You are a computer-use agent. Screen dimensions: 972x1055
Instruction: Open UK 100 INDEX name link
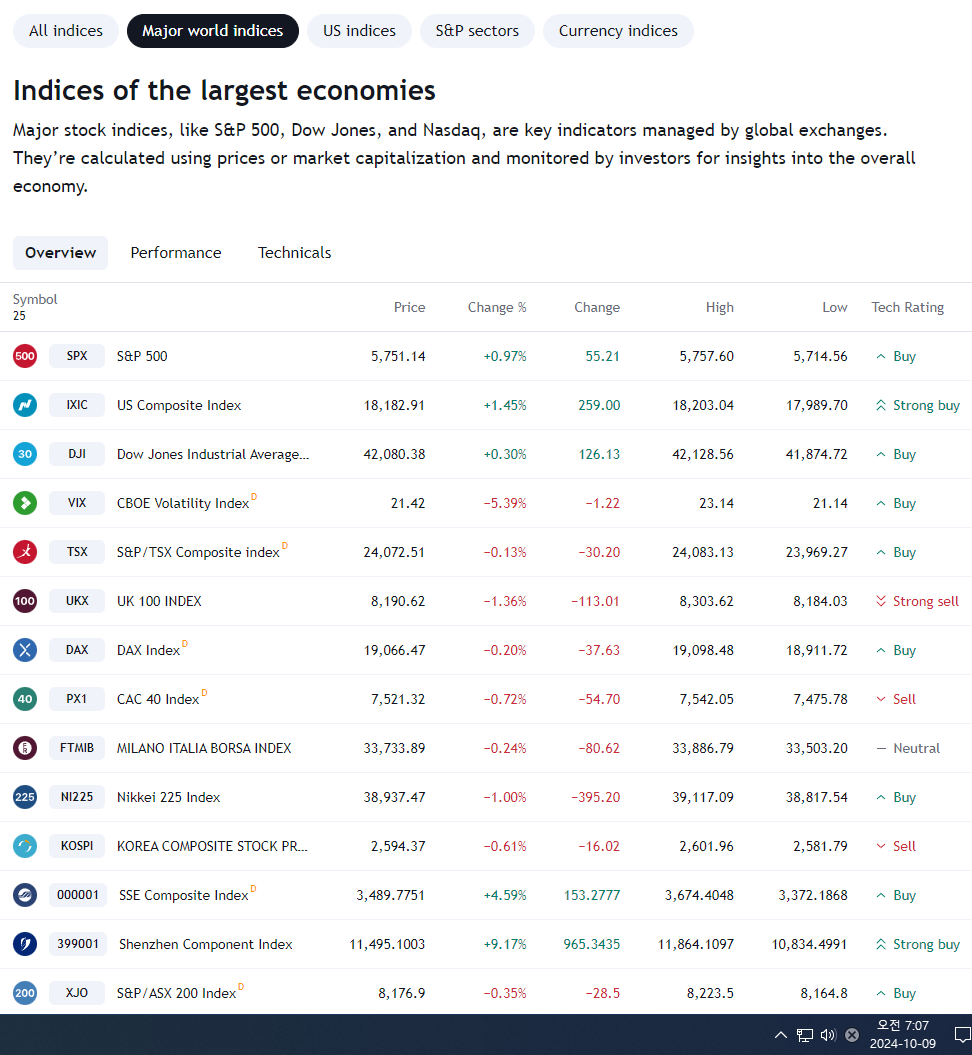159,602
